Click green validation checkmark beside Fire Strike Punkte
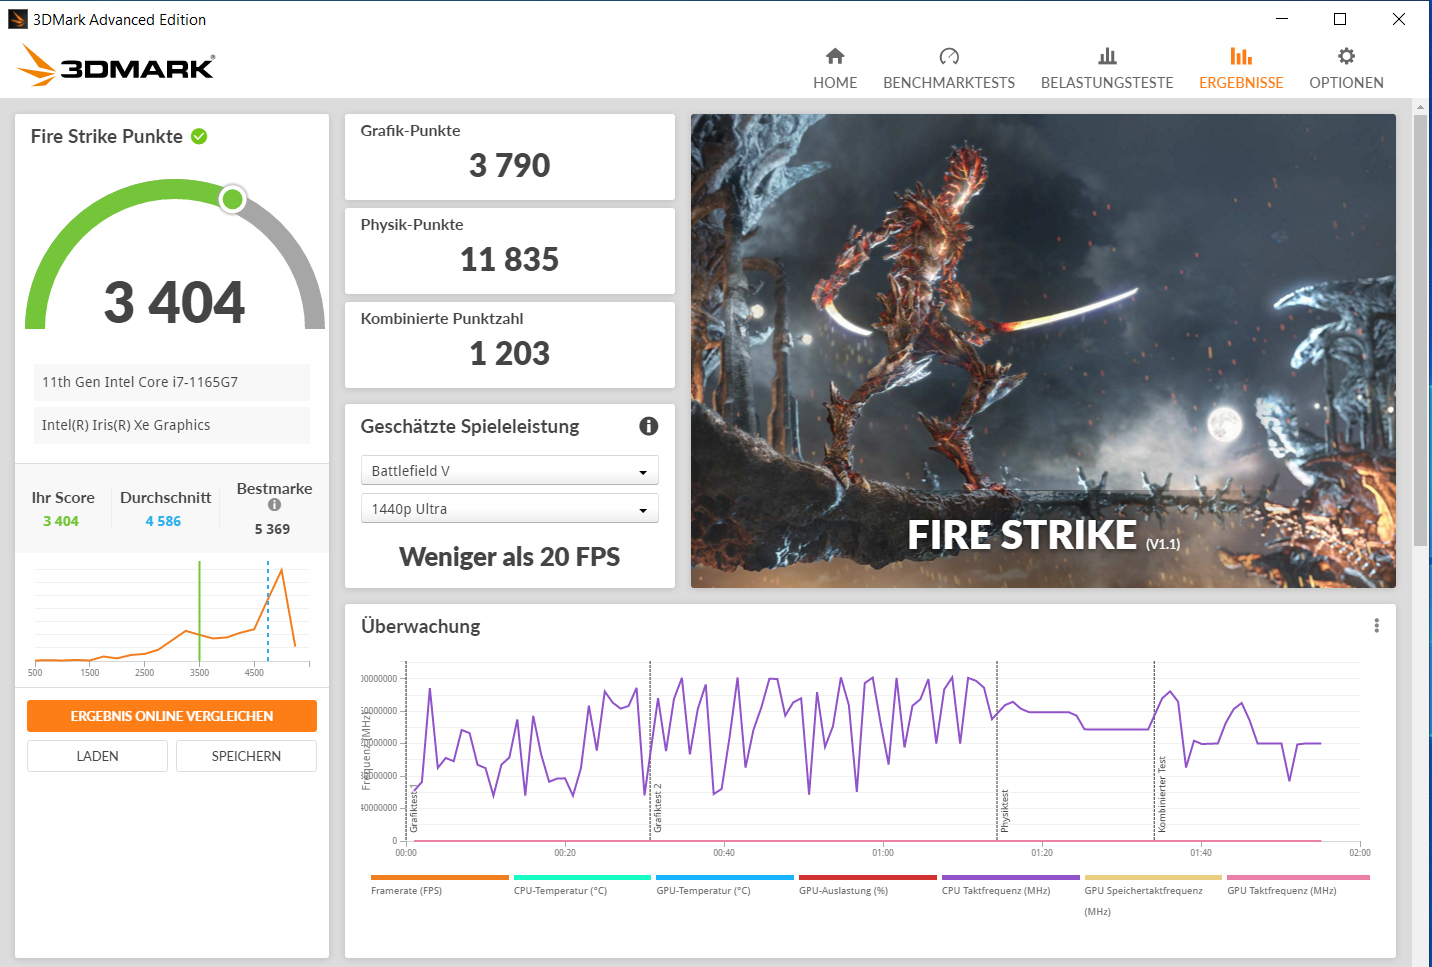The image size is (1432, 967). [x=199, y=136]
